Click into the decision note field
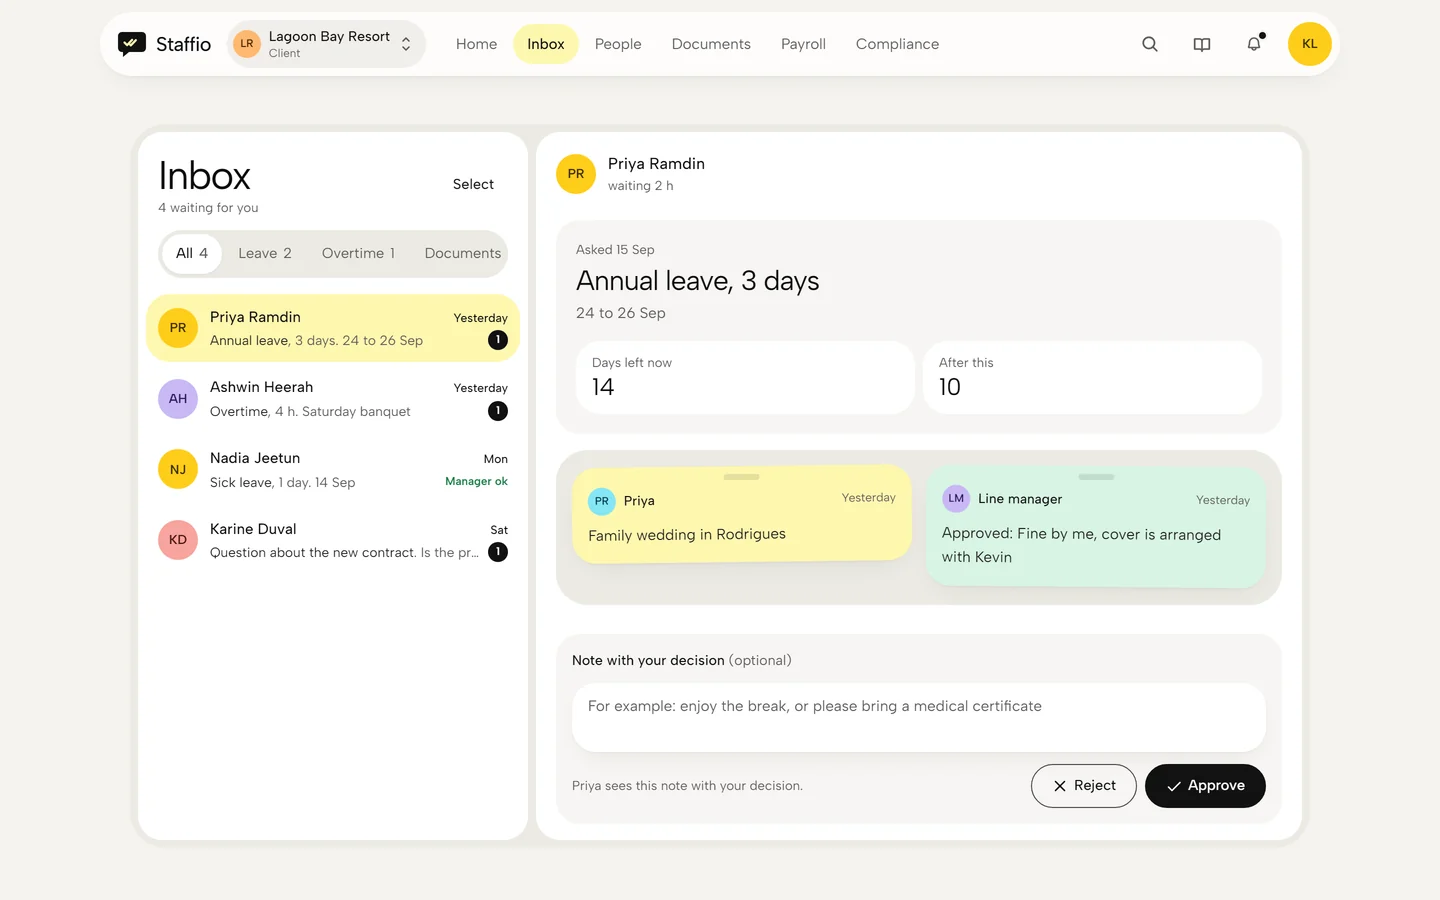The width and height of the screenshot is (1440, 900). coord(919,717)
